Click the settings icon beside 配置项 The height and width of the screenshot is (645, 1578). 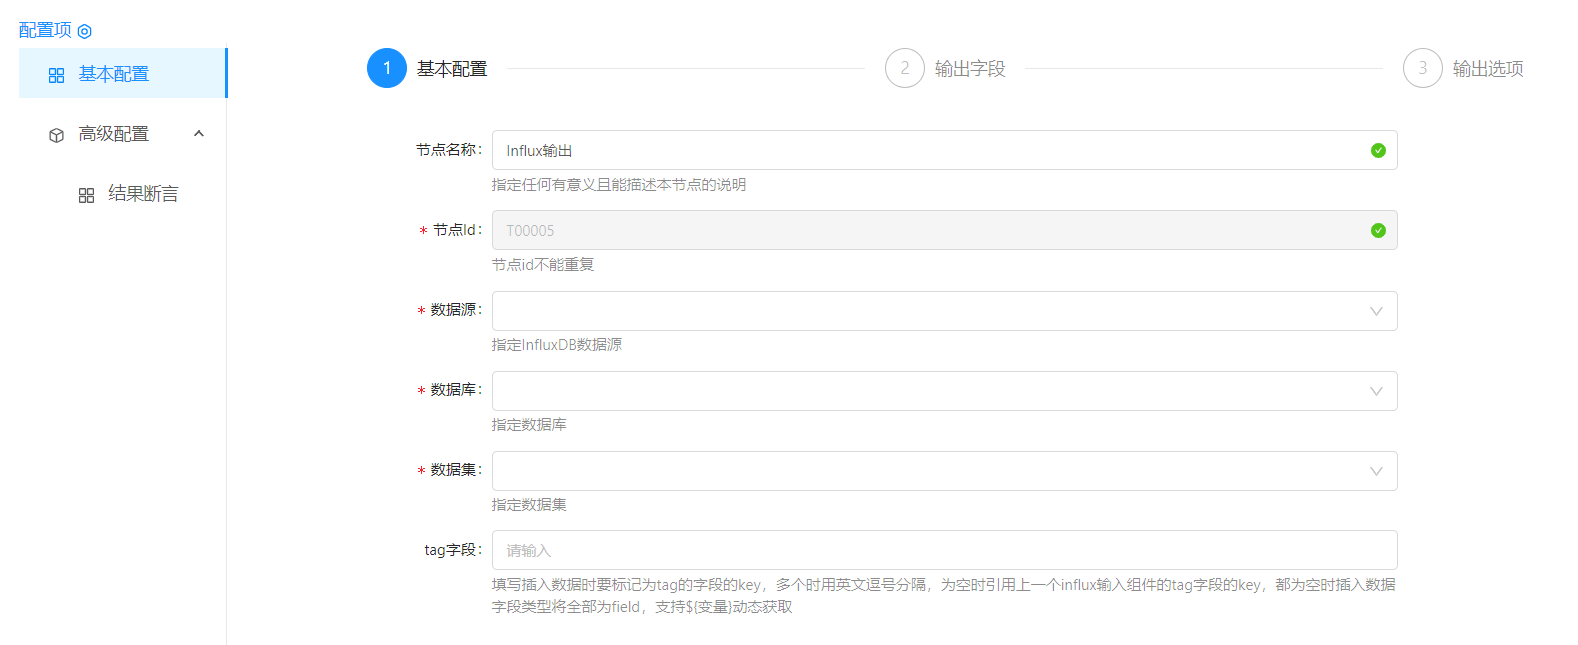tap(85, 32)
